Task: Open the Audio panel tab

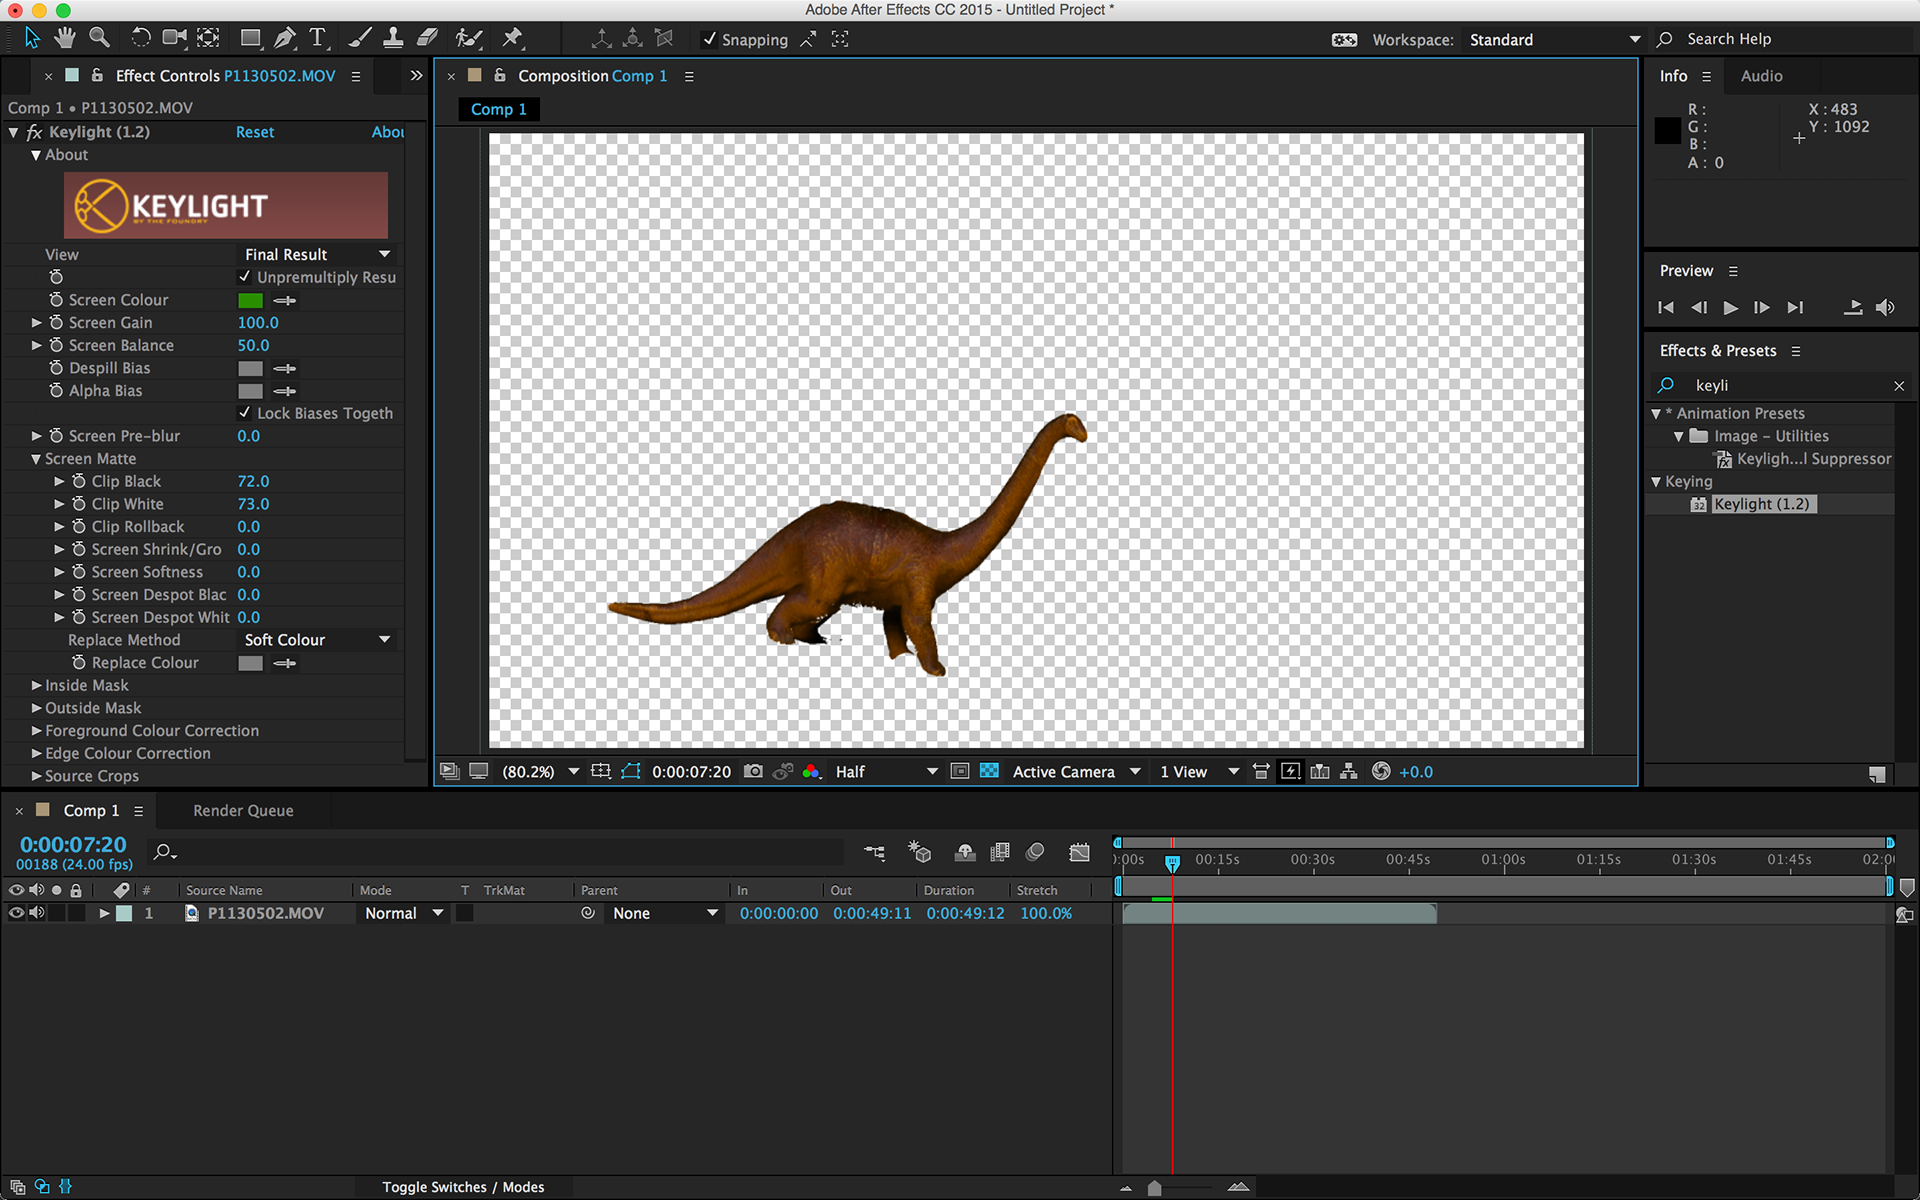Action: click(x=1761, y=76)
